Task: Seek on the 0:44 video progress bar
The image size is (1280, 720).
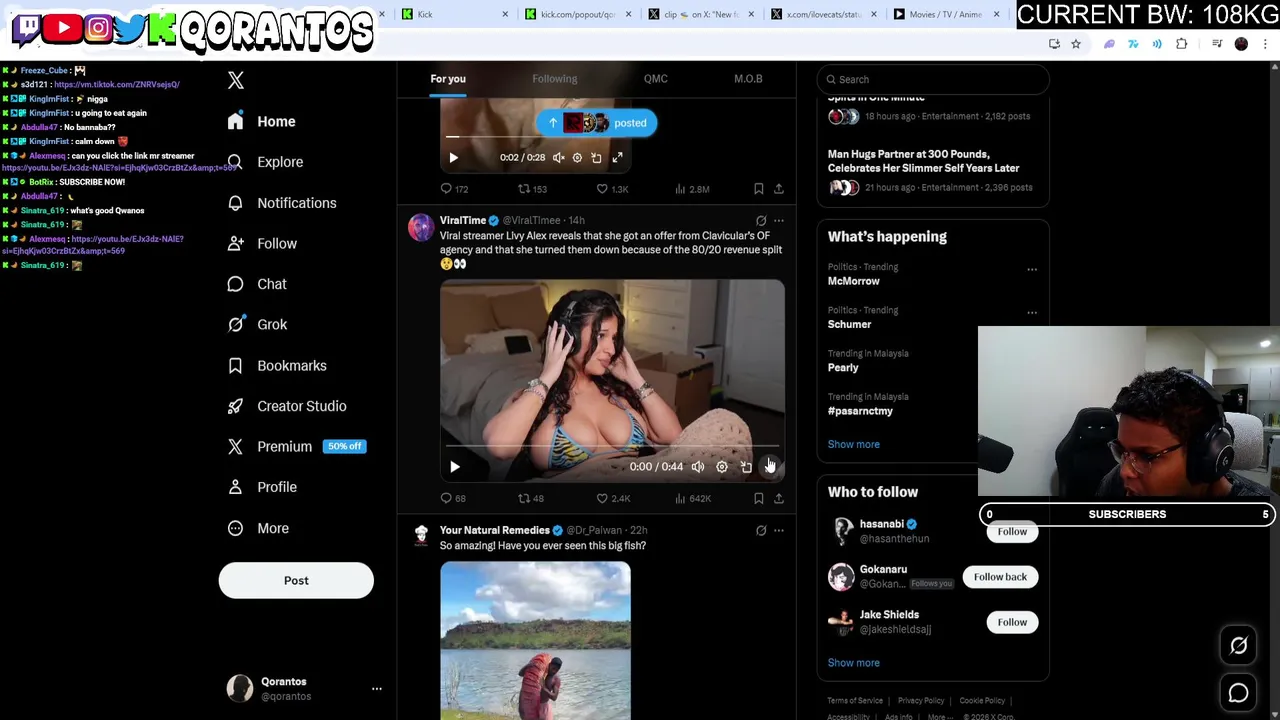Action: (612, 446)
